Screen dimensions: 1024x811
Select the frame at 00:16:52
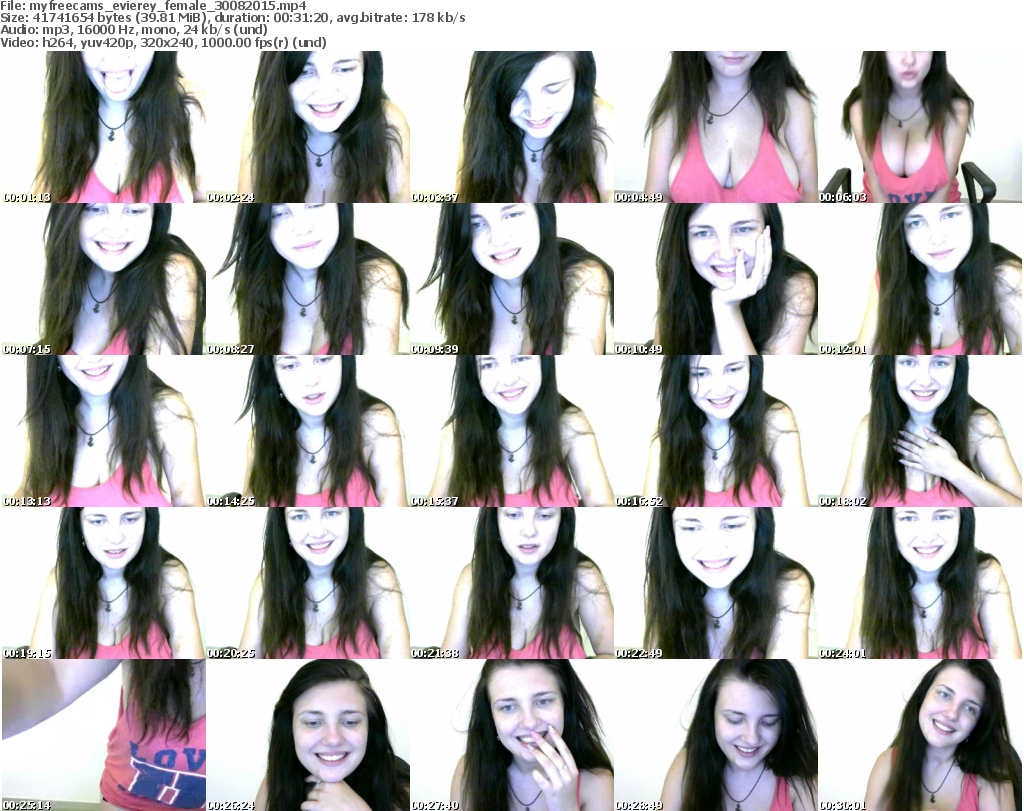pos(715,431)
